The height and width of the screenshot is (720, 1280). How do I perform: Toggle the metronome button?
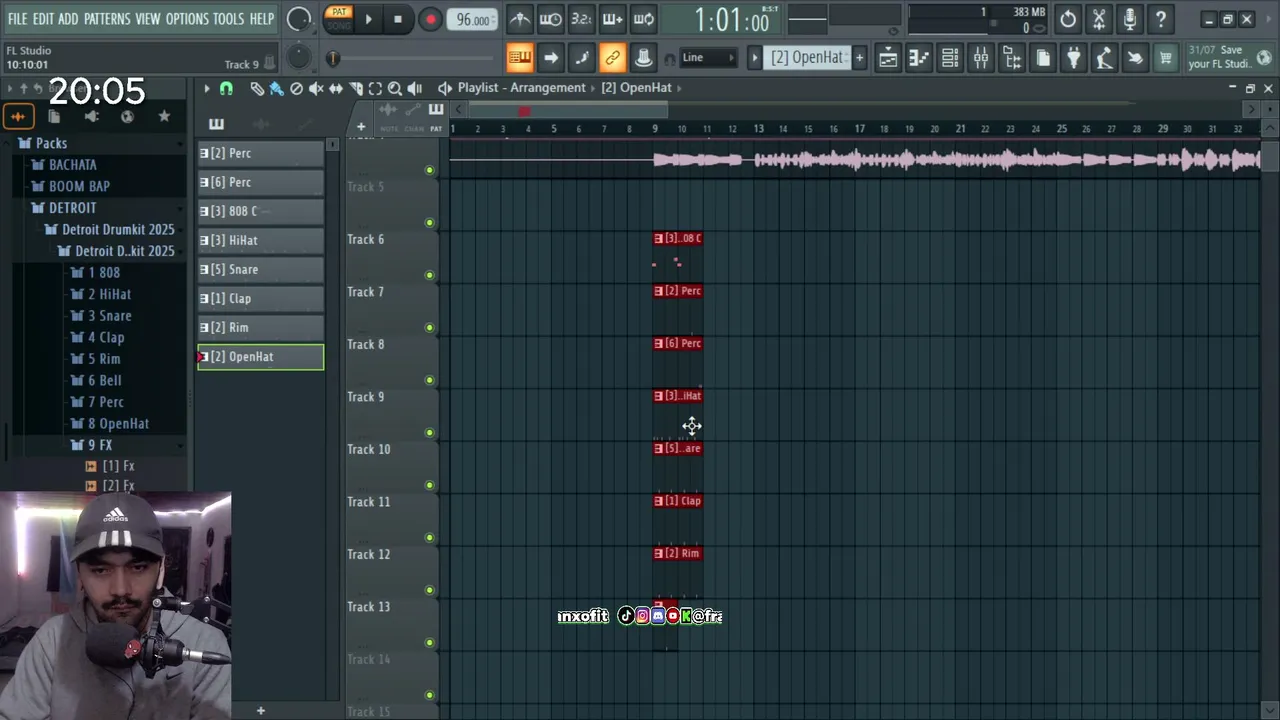point(520,19)
